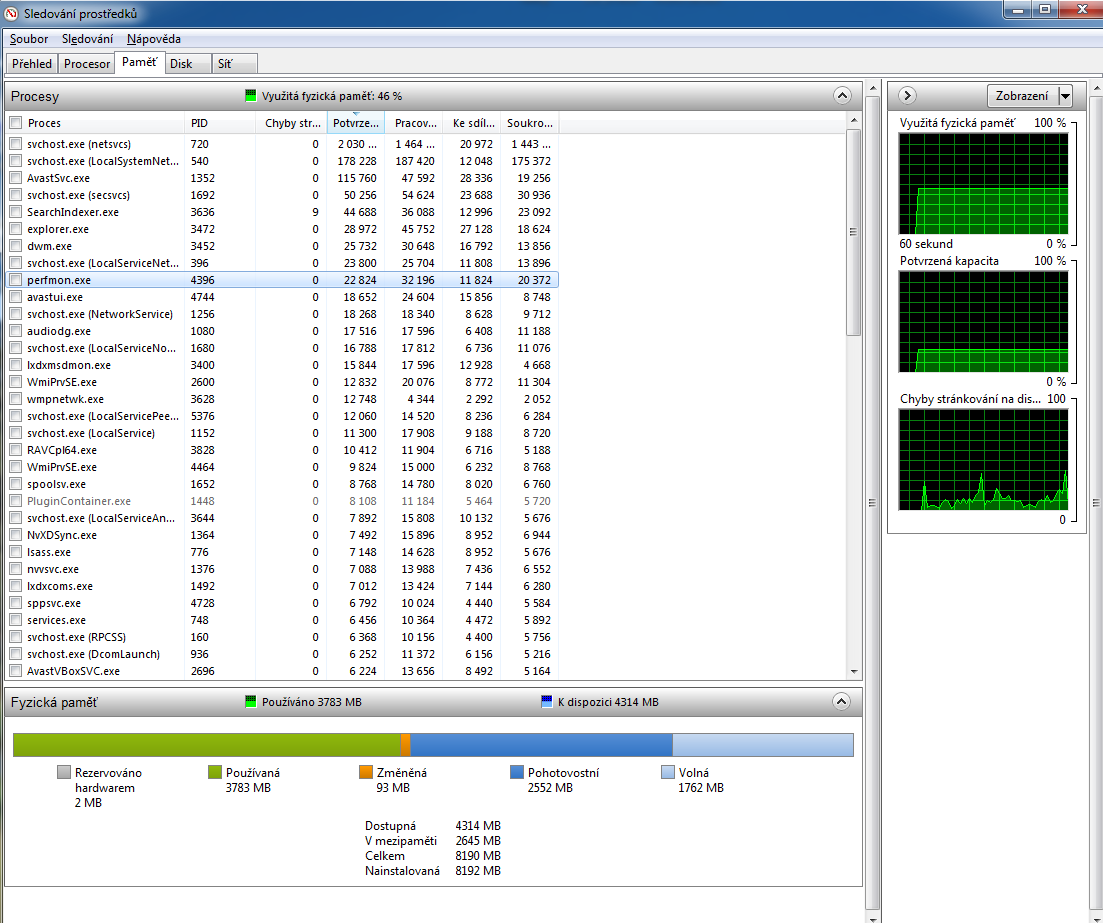Switch to the Procesor tab
The image size is (1103, 923).
tap(87, 64)
